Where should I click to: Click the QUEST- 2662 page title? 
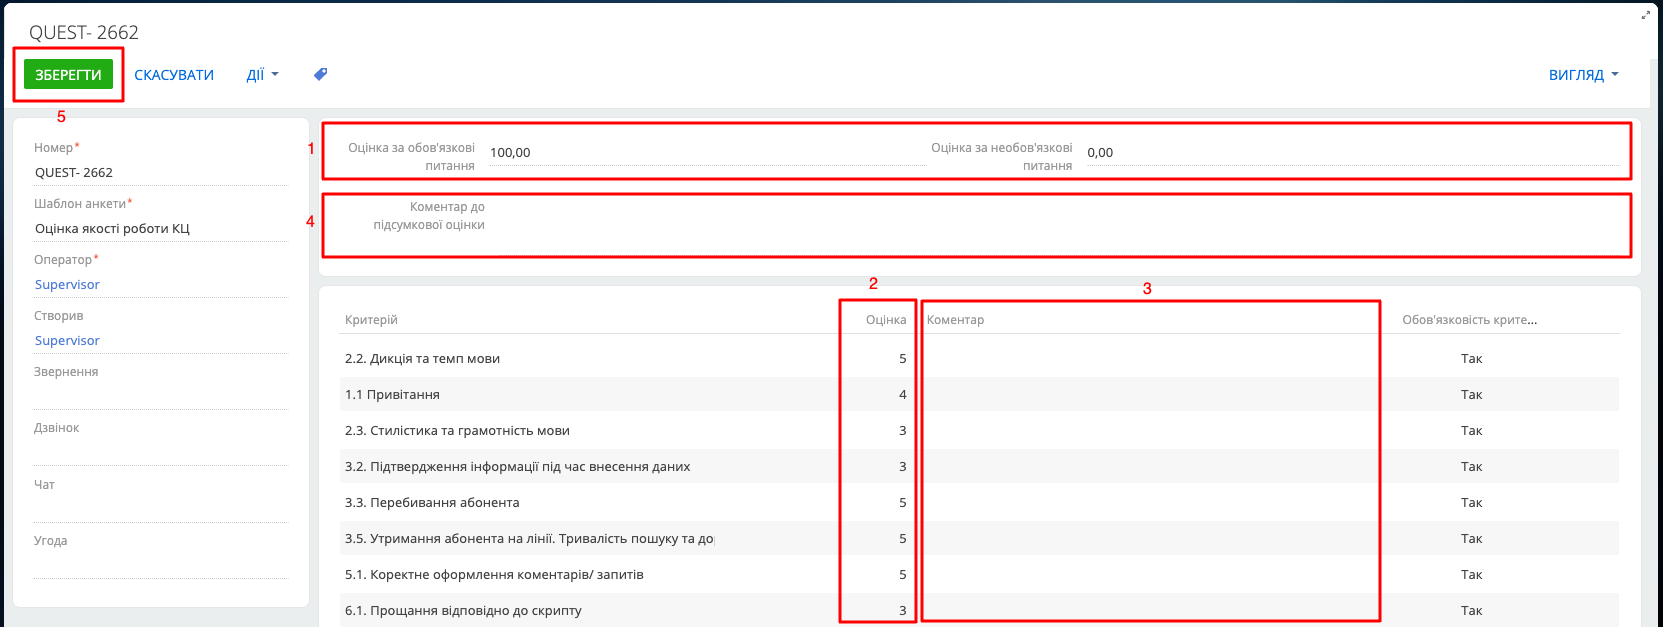click(84, 32)
